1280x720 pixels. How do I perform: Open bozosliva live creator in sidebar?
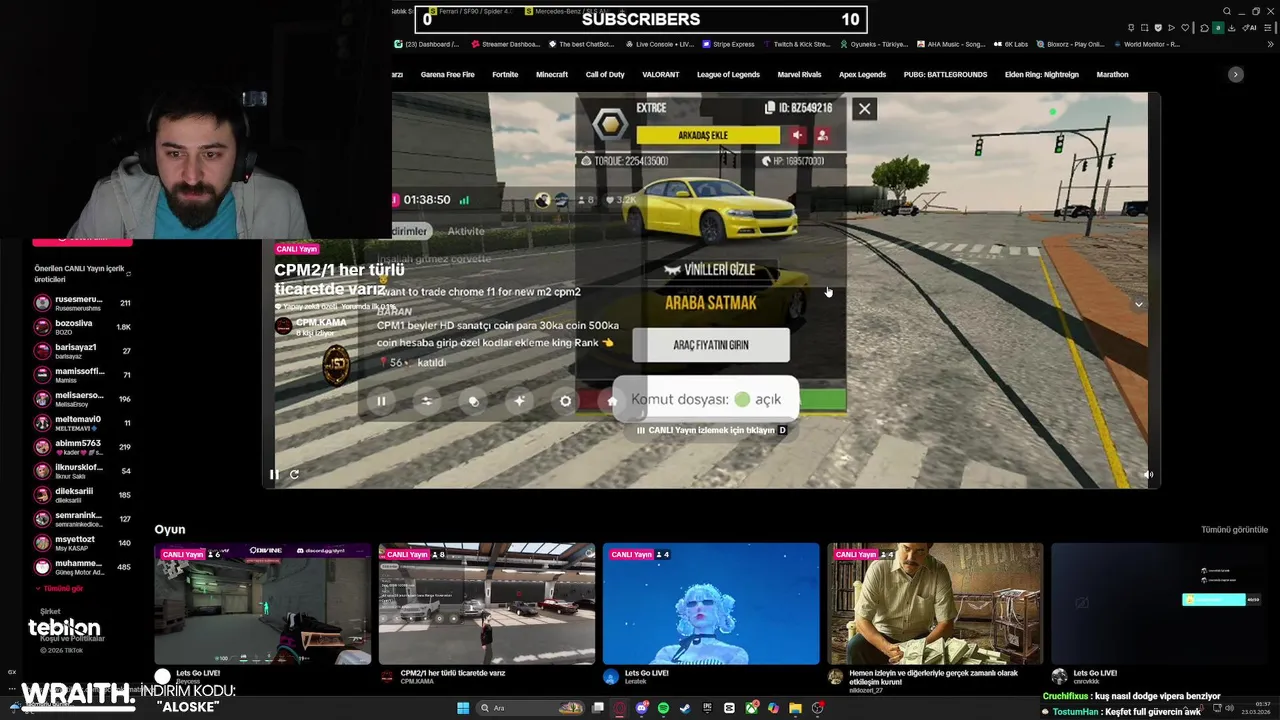[84, 327]
